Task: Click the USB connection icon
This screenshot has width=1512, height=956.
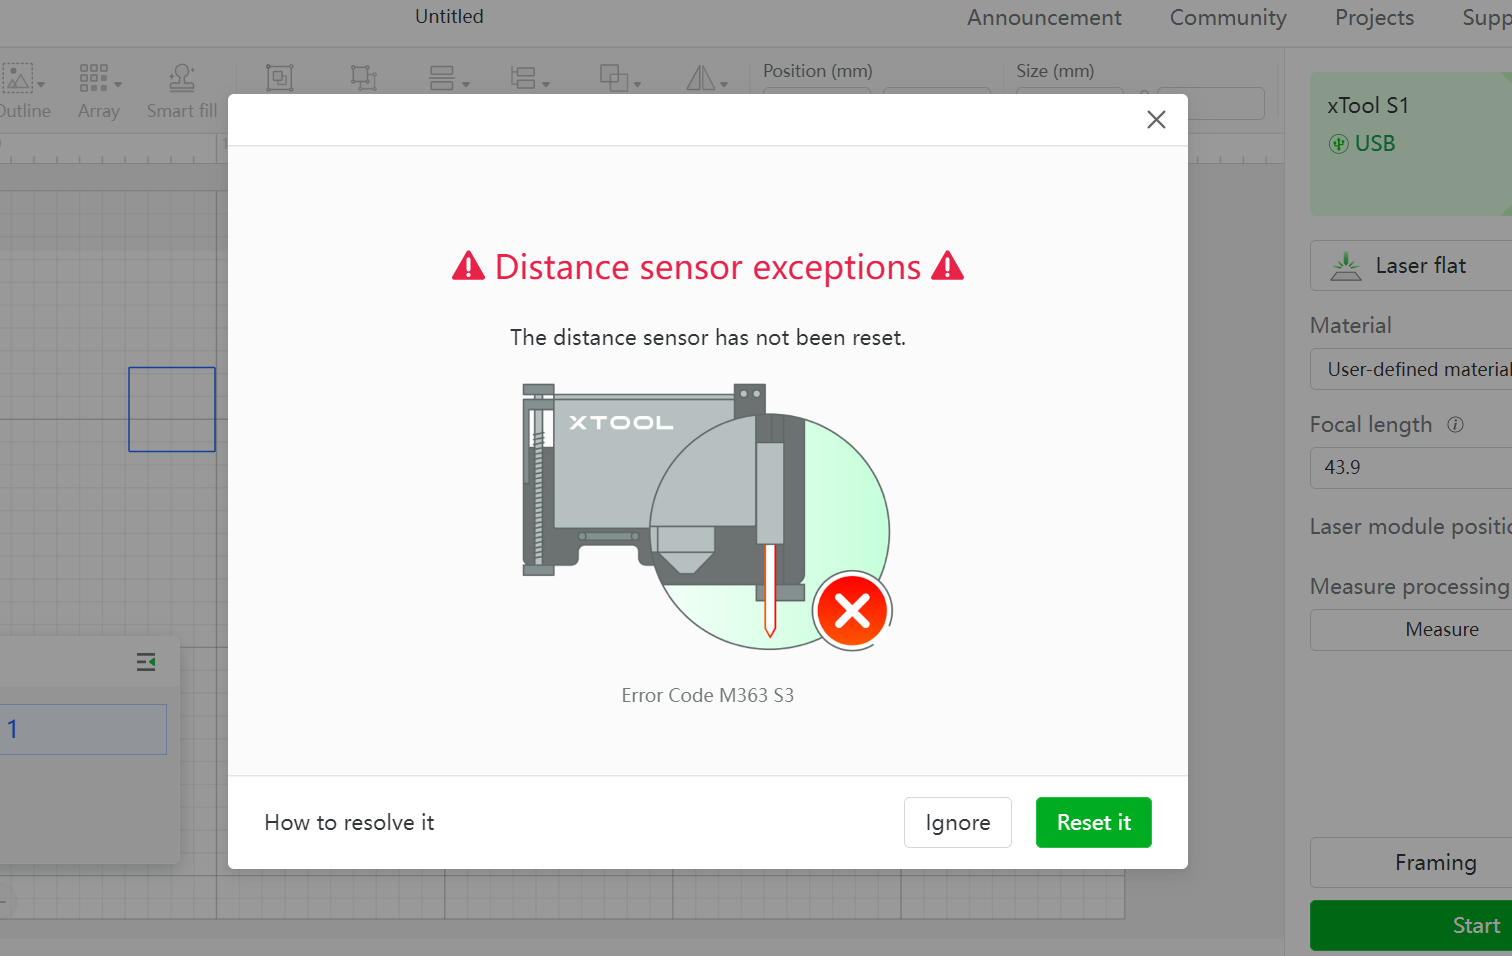Action: coord(1338,144)
